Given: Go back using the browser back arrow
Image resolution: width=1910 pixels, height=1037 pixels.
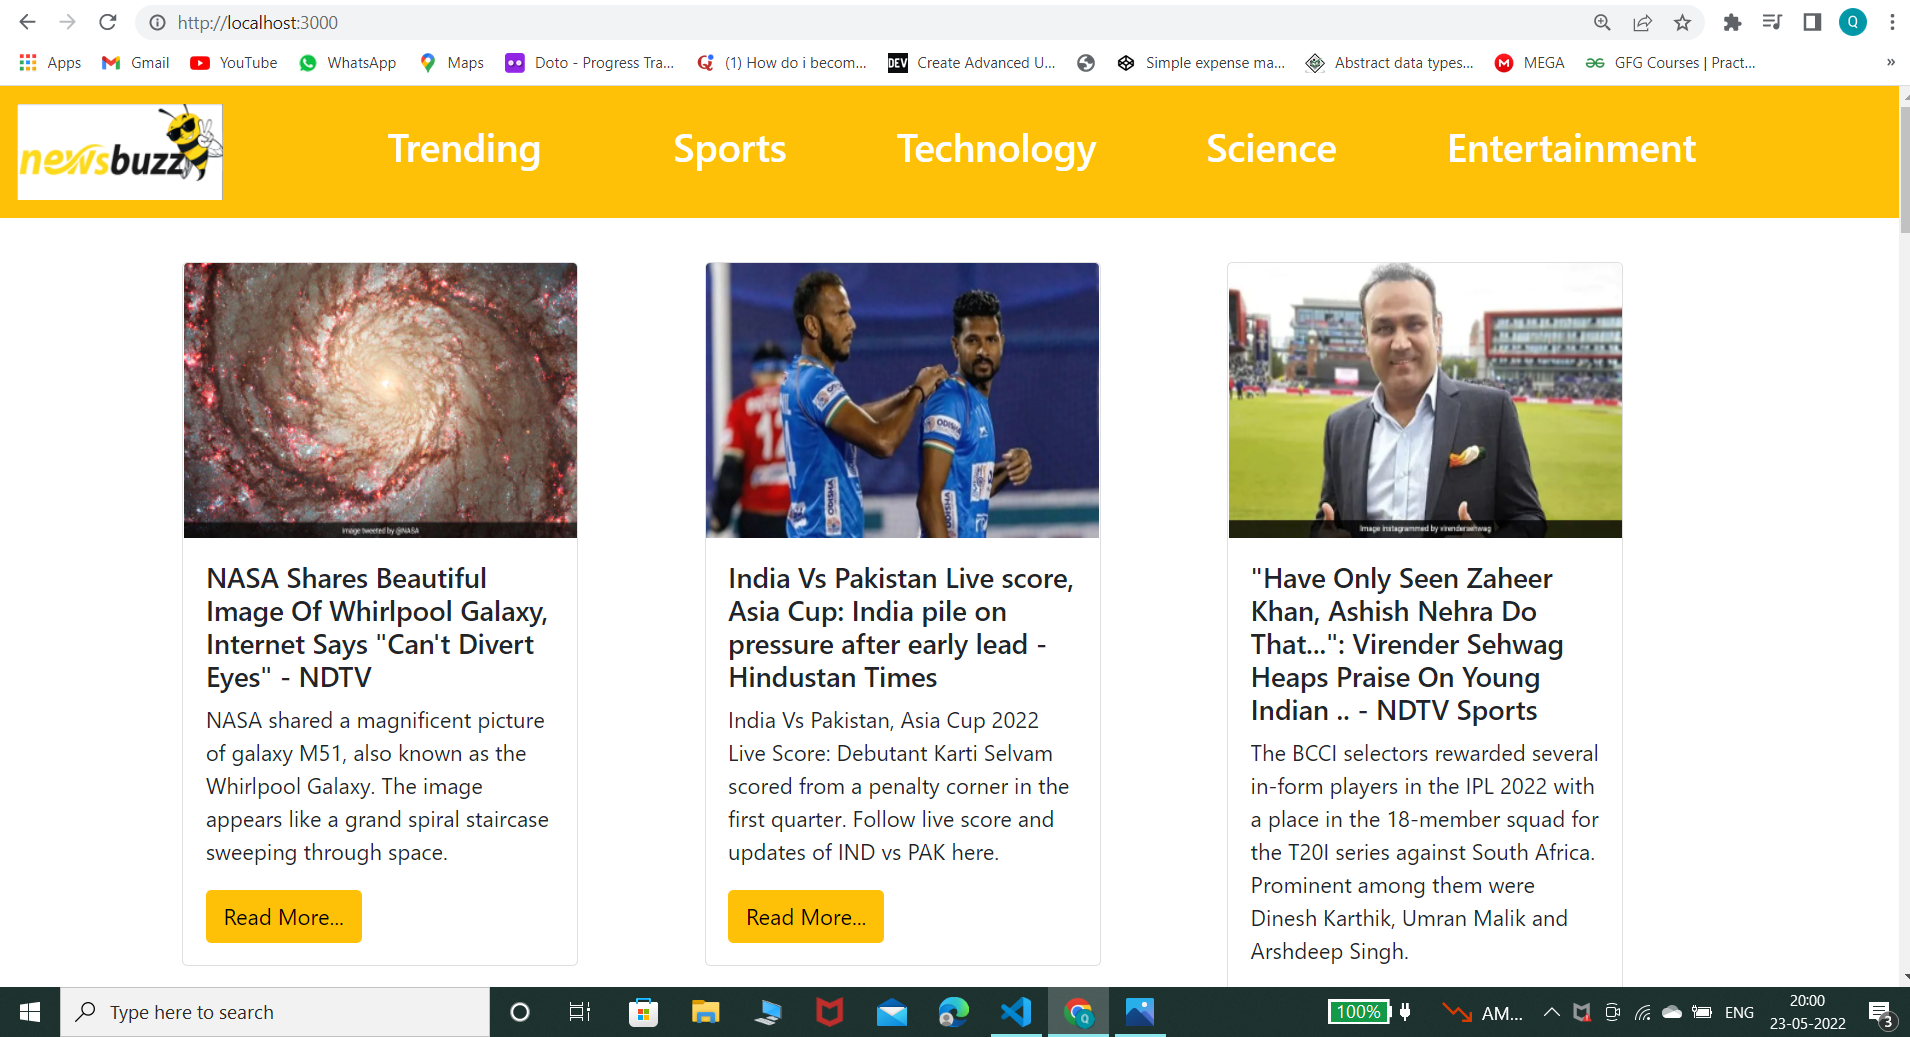Looking at the screenshot, I should tap(27, 22).
